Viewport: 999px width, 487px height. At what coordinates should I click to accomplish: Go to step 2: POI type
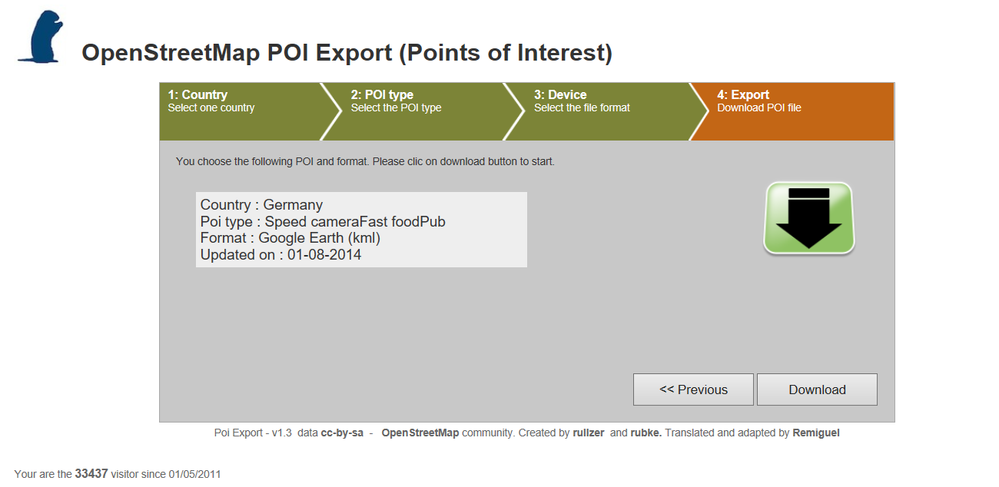coord(420,112)
